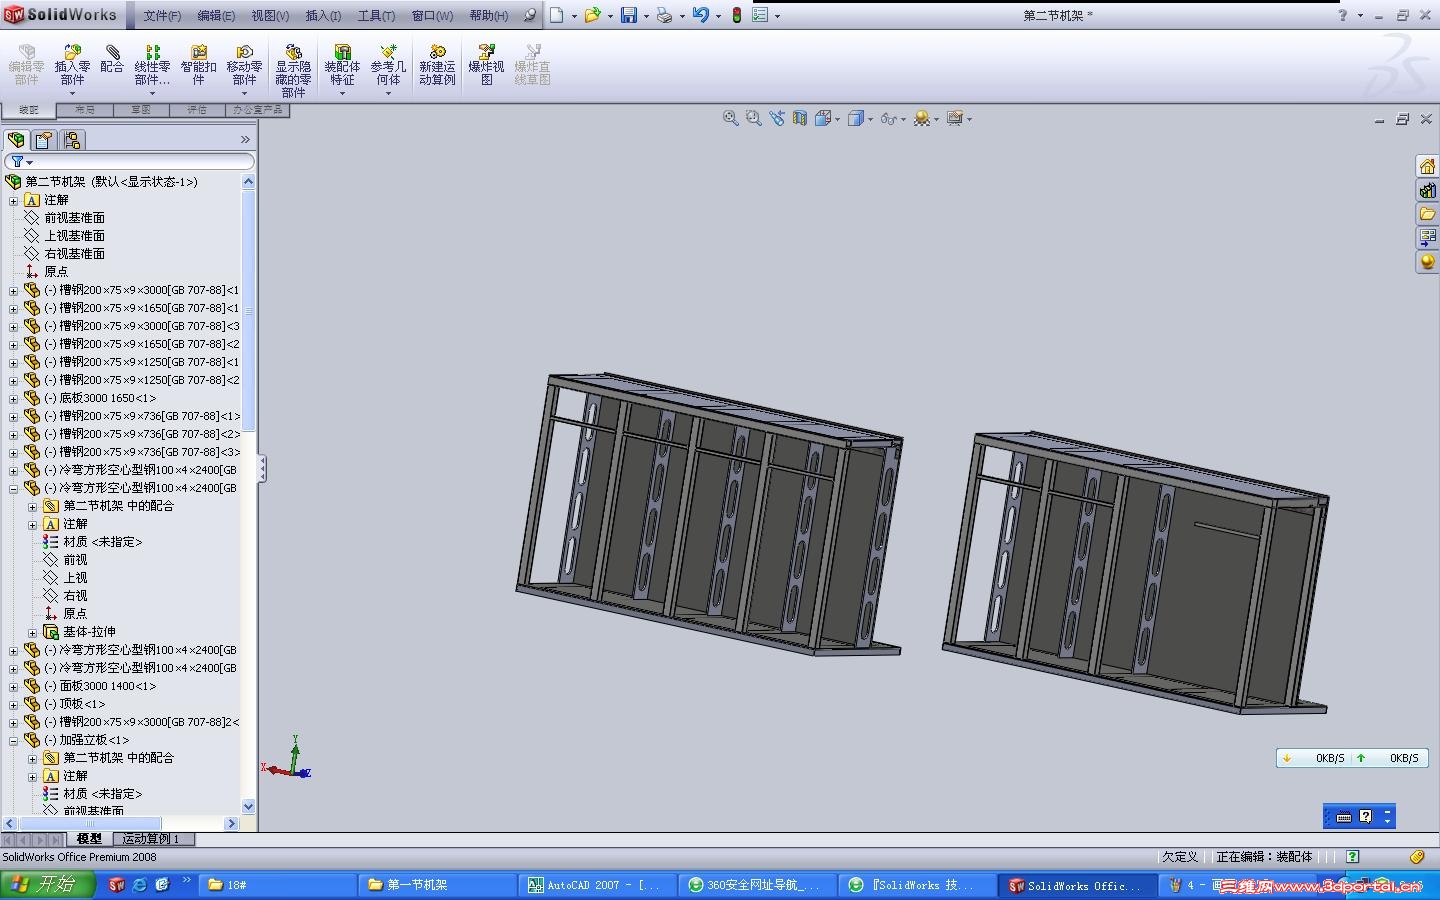Open 360安全网址导航 taskbar button
The width and height of the screenshot is (1440, 900).
coord(757,885)
